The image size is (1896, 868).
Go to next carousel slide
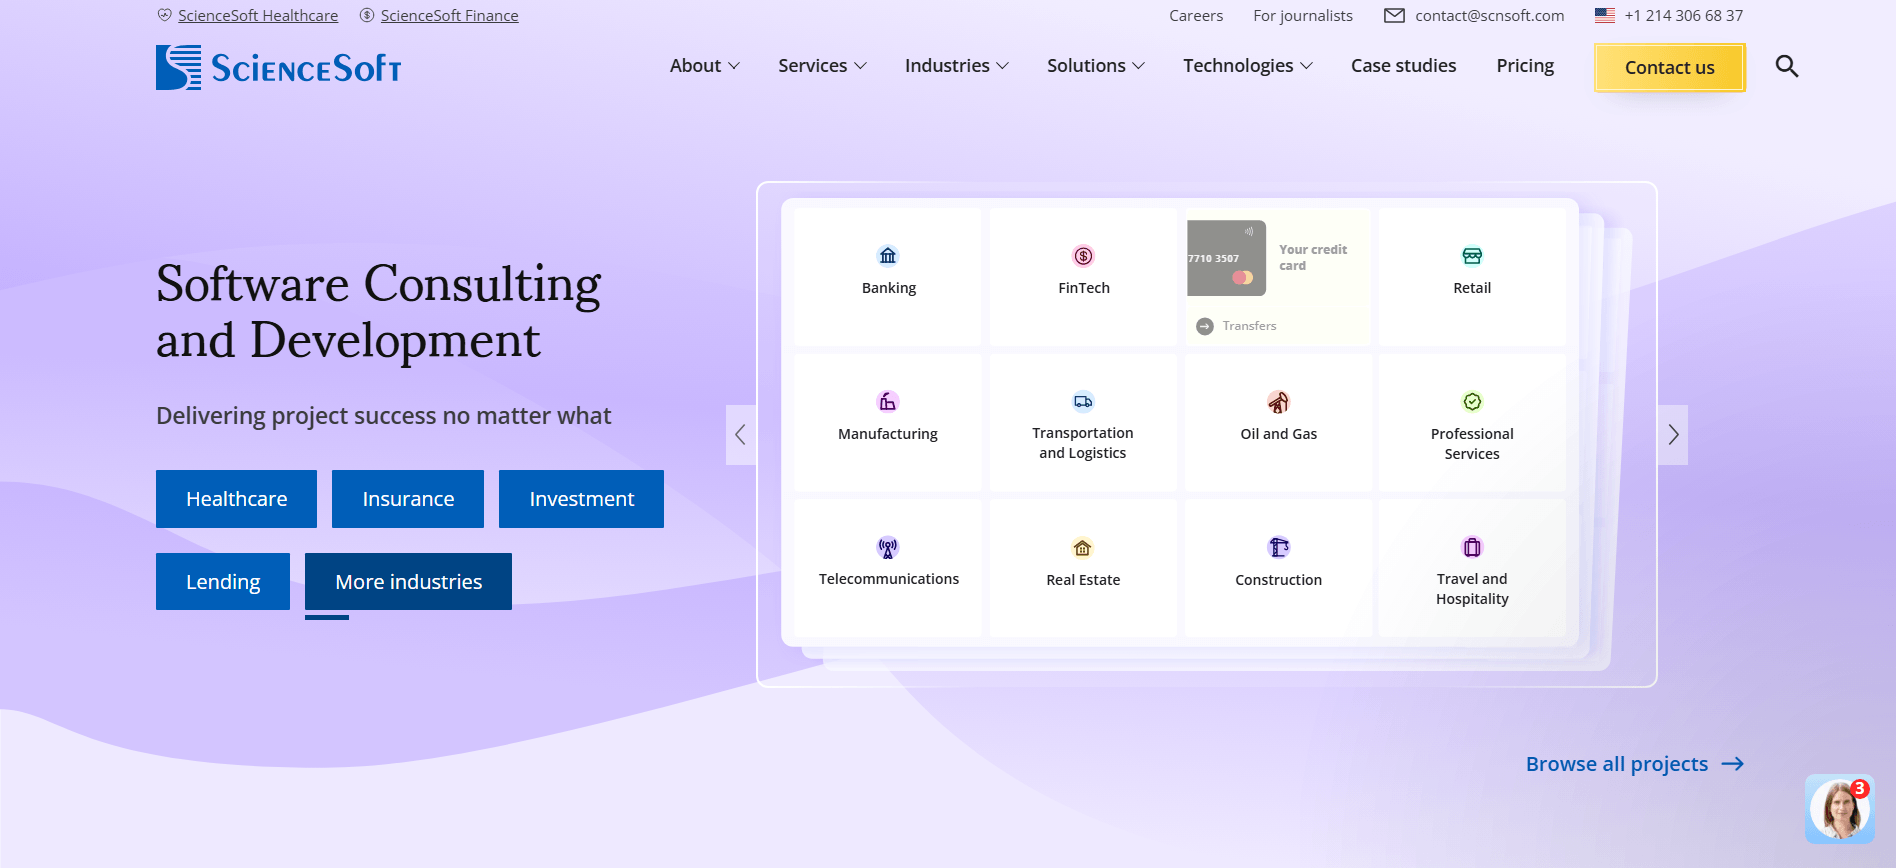point(1673,435)
